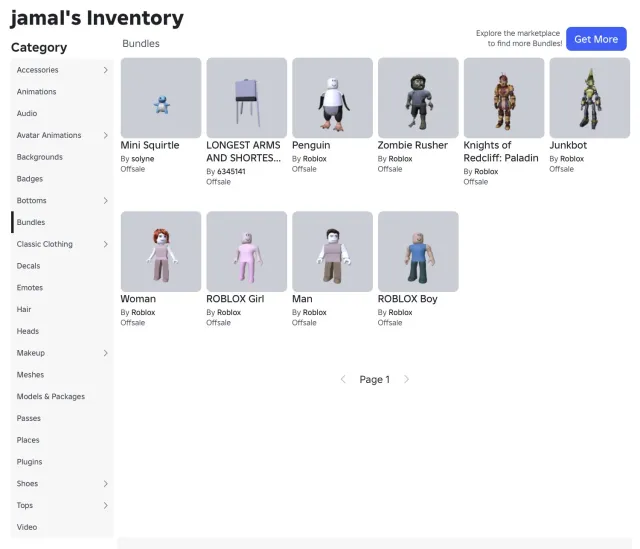Click the Man bundle title
The image size is (640, 549).
(302, 299)
